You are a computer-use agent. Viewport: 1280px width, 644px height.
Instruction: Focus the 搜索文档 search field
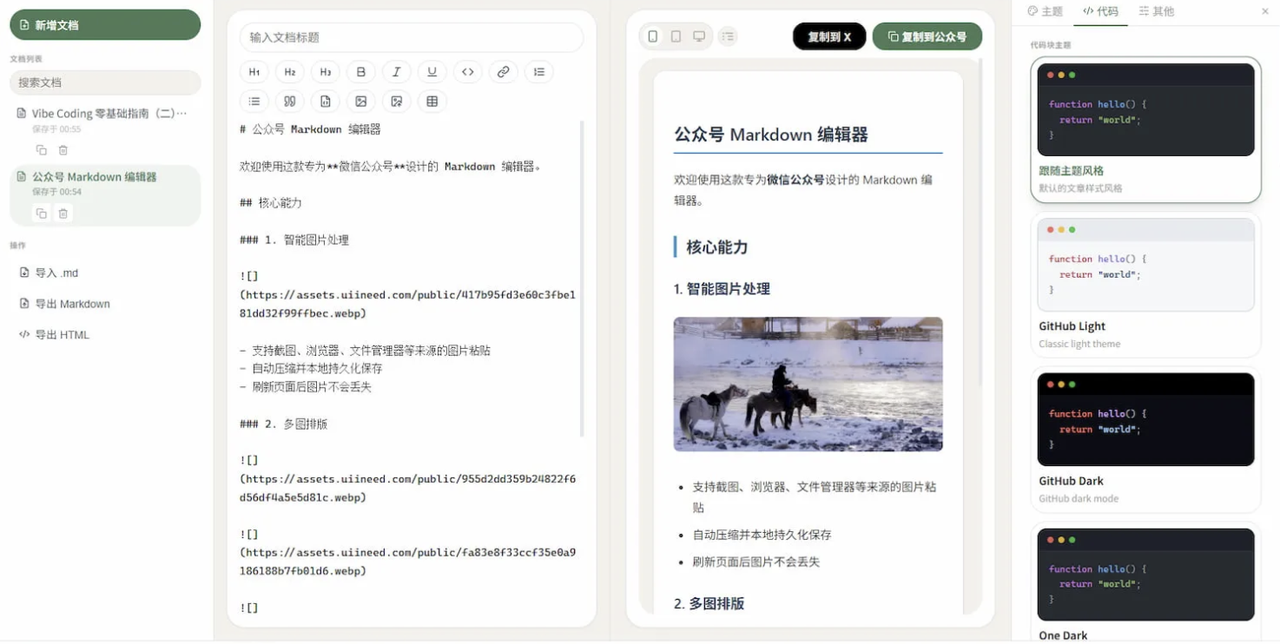105,82
